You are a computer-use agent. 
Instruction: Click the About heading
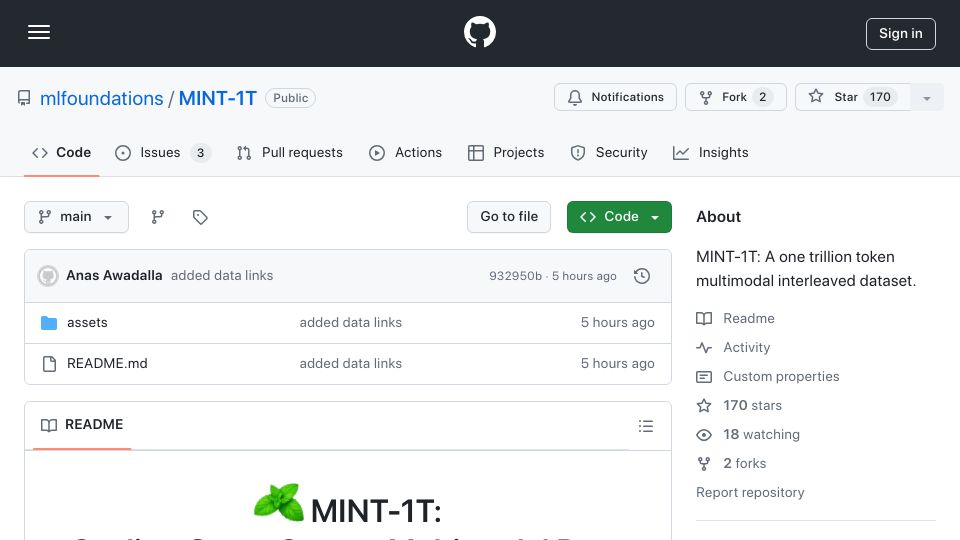[x=718, y=217]
